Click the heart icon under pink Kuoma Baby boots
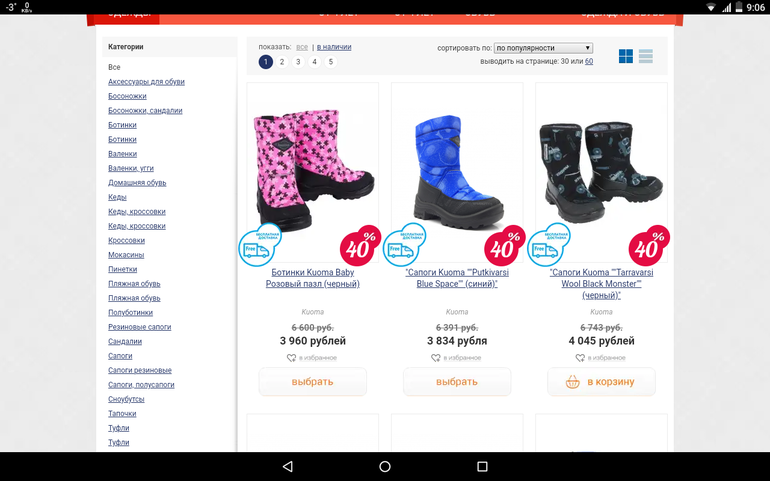 291,358
